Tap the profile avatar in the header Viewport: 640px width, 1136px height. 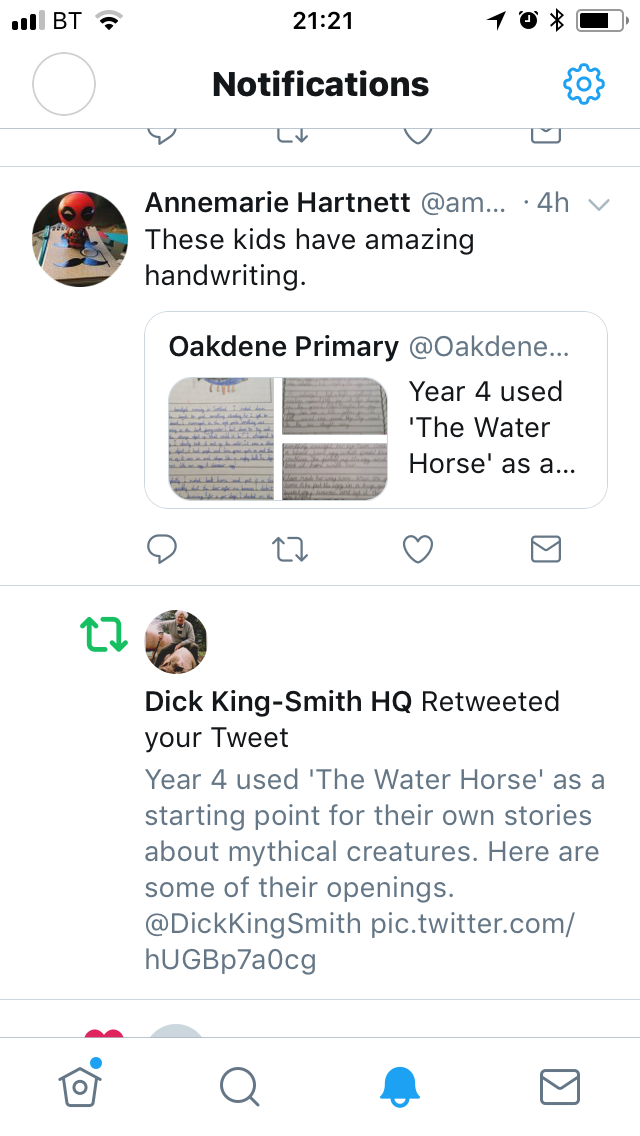64,84
